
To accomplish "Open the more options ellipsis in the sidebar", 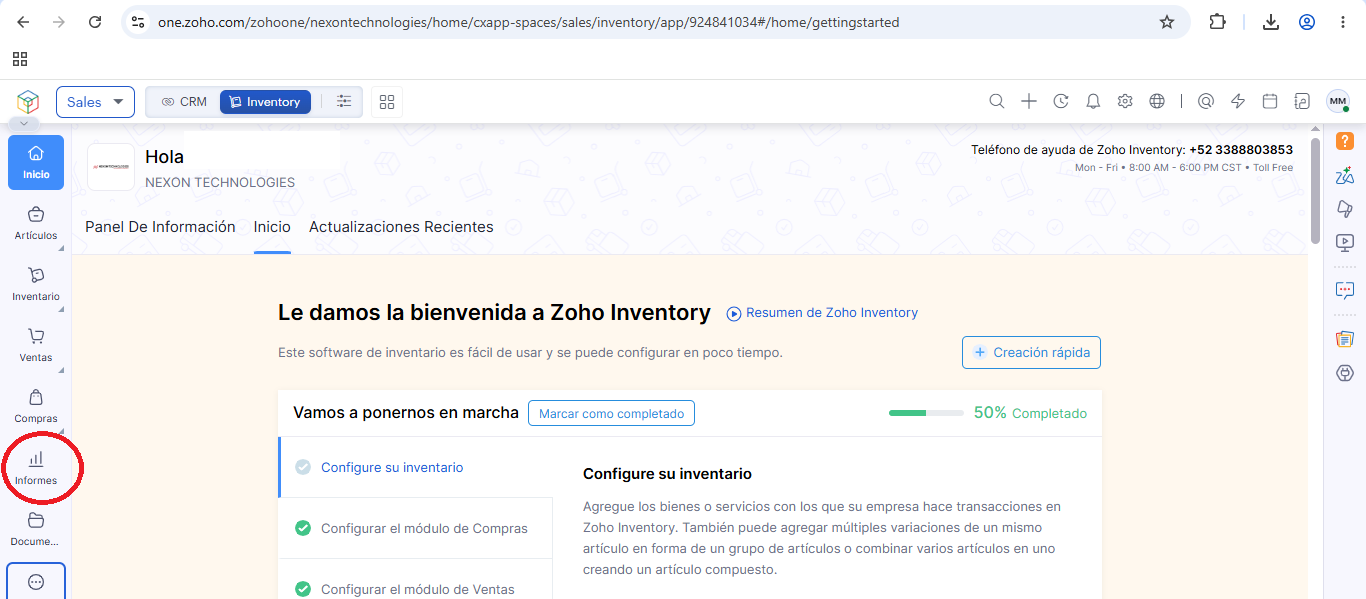I will (36, 582).
